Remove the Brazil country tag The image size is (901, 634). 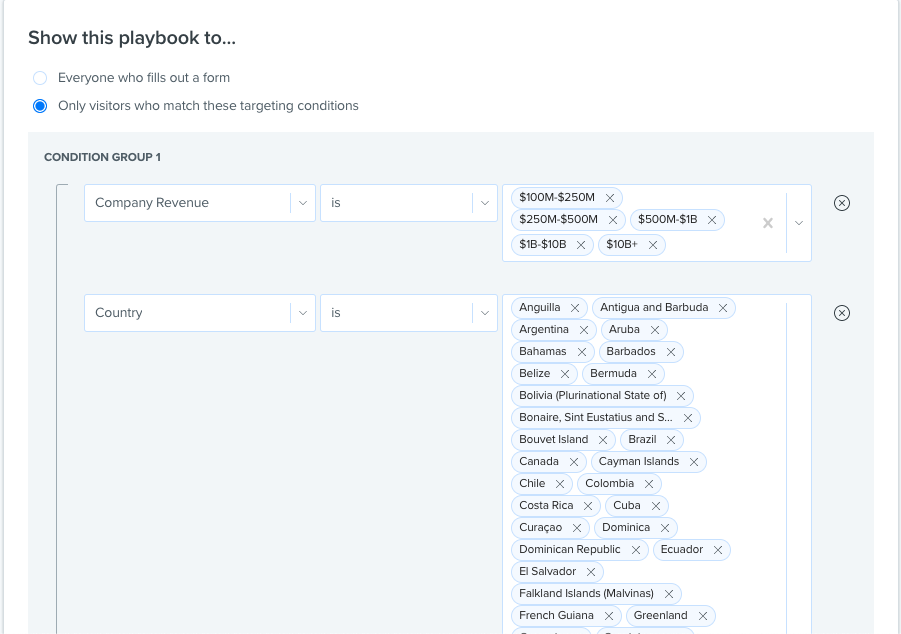click(x=671, y=440)
